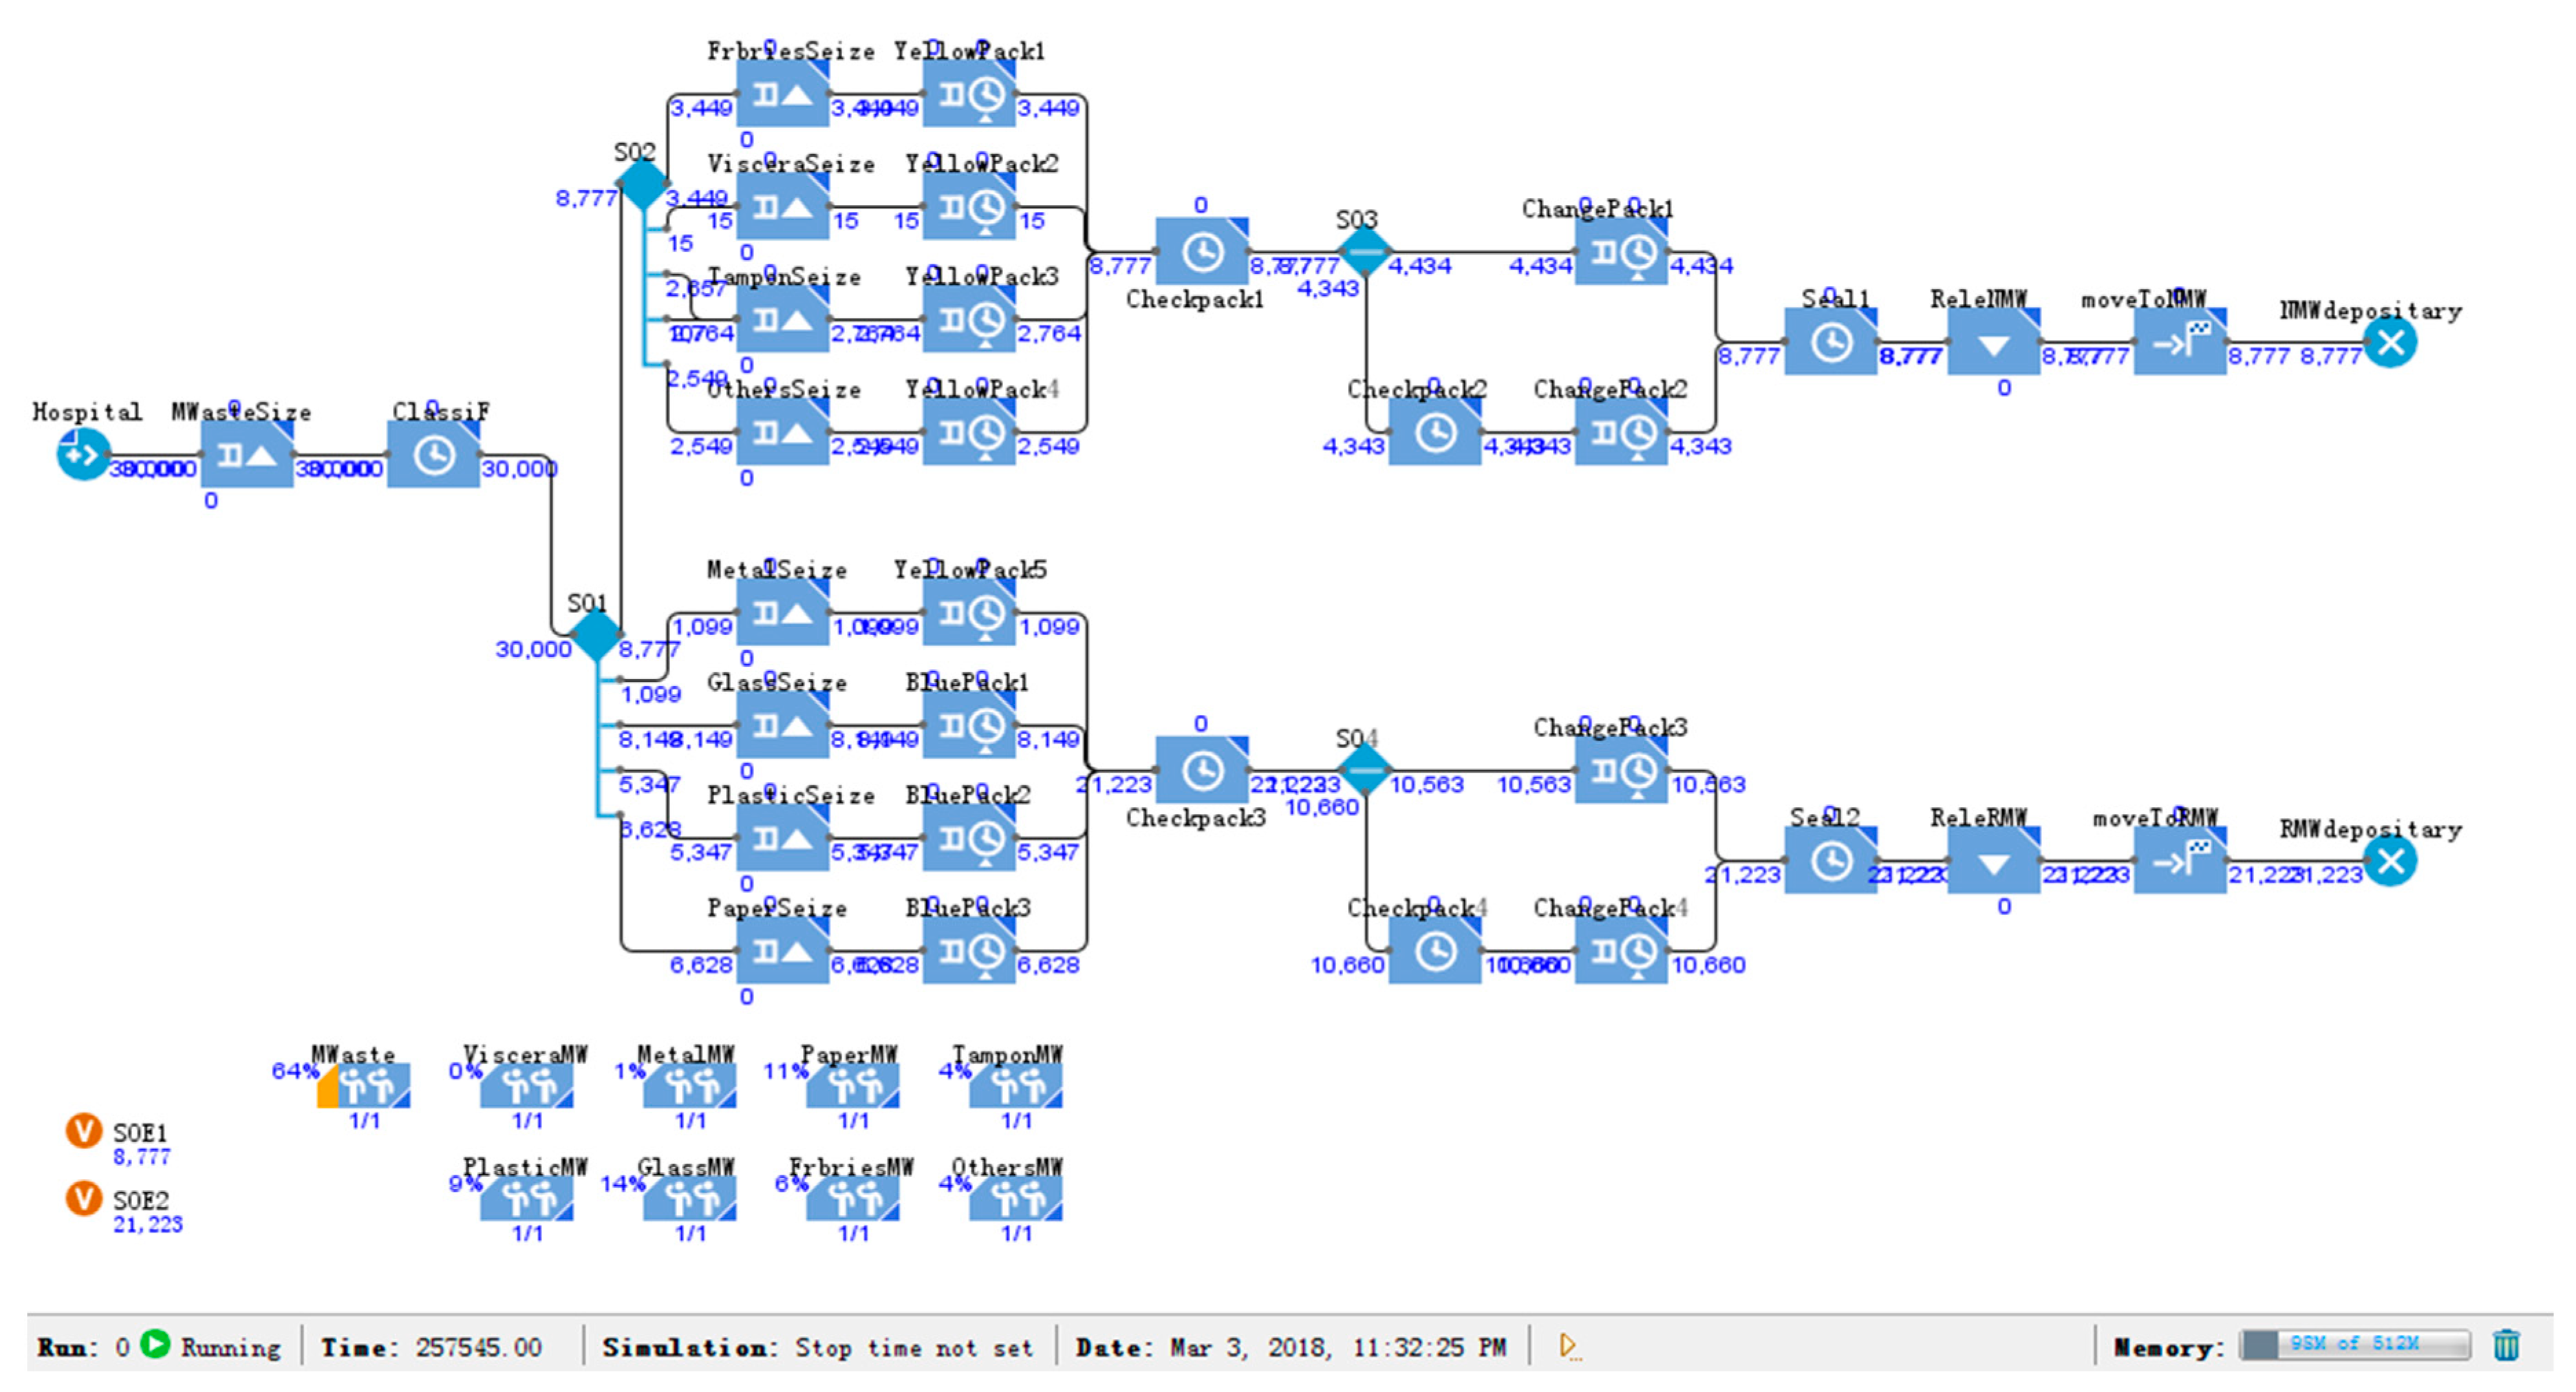Select the ChangePack1 block icon

click(1621, 251)
